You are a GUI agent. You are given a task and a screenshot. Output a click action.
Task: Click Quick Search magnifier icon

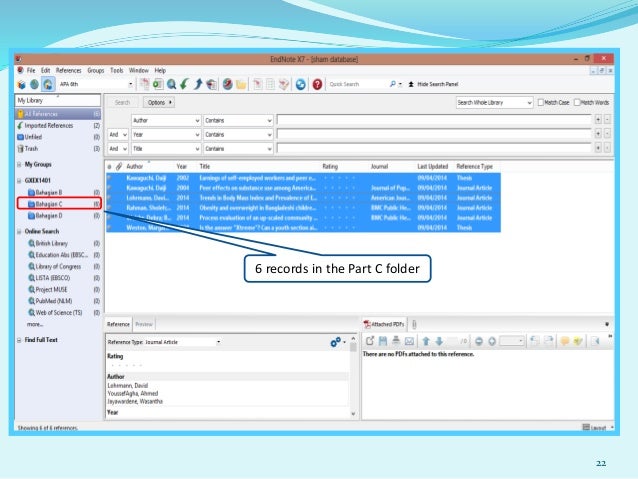click(x=393, y=84)
